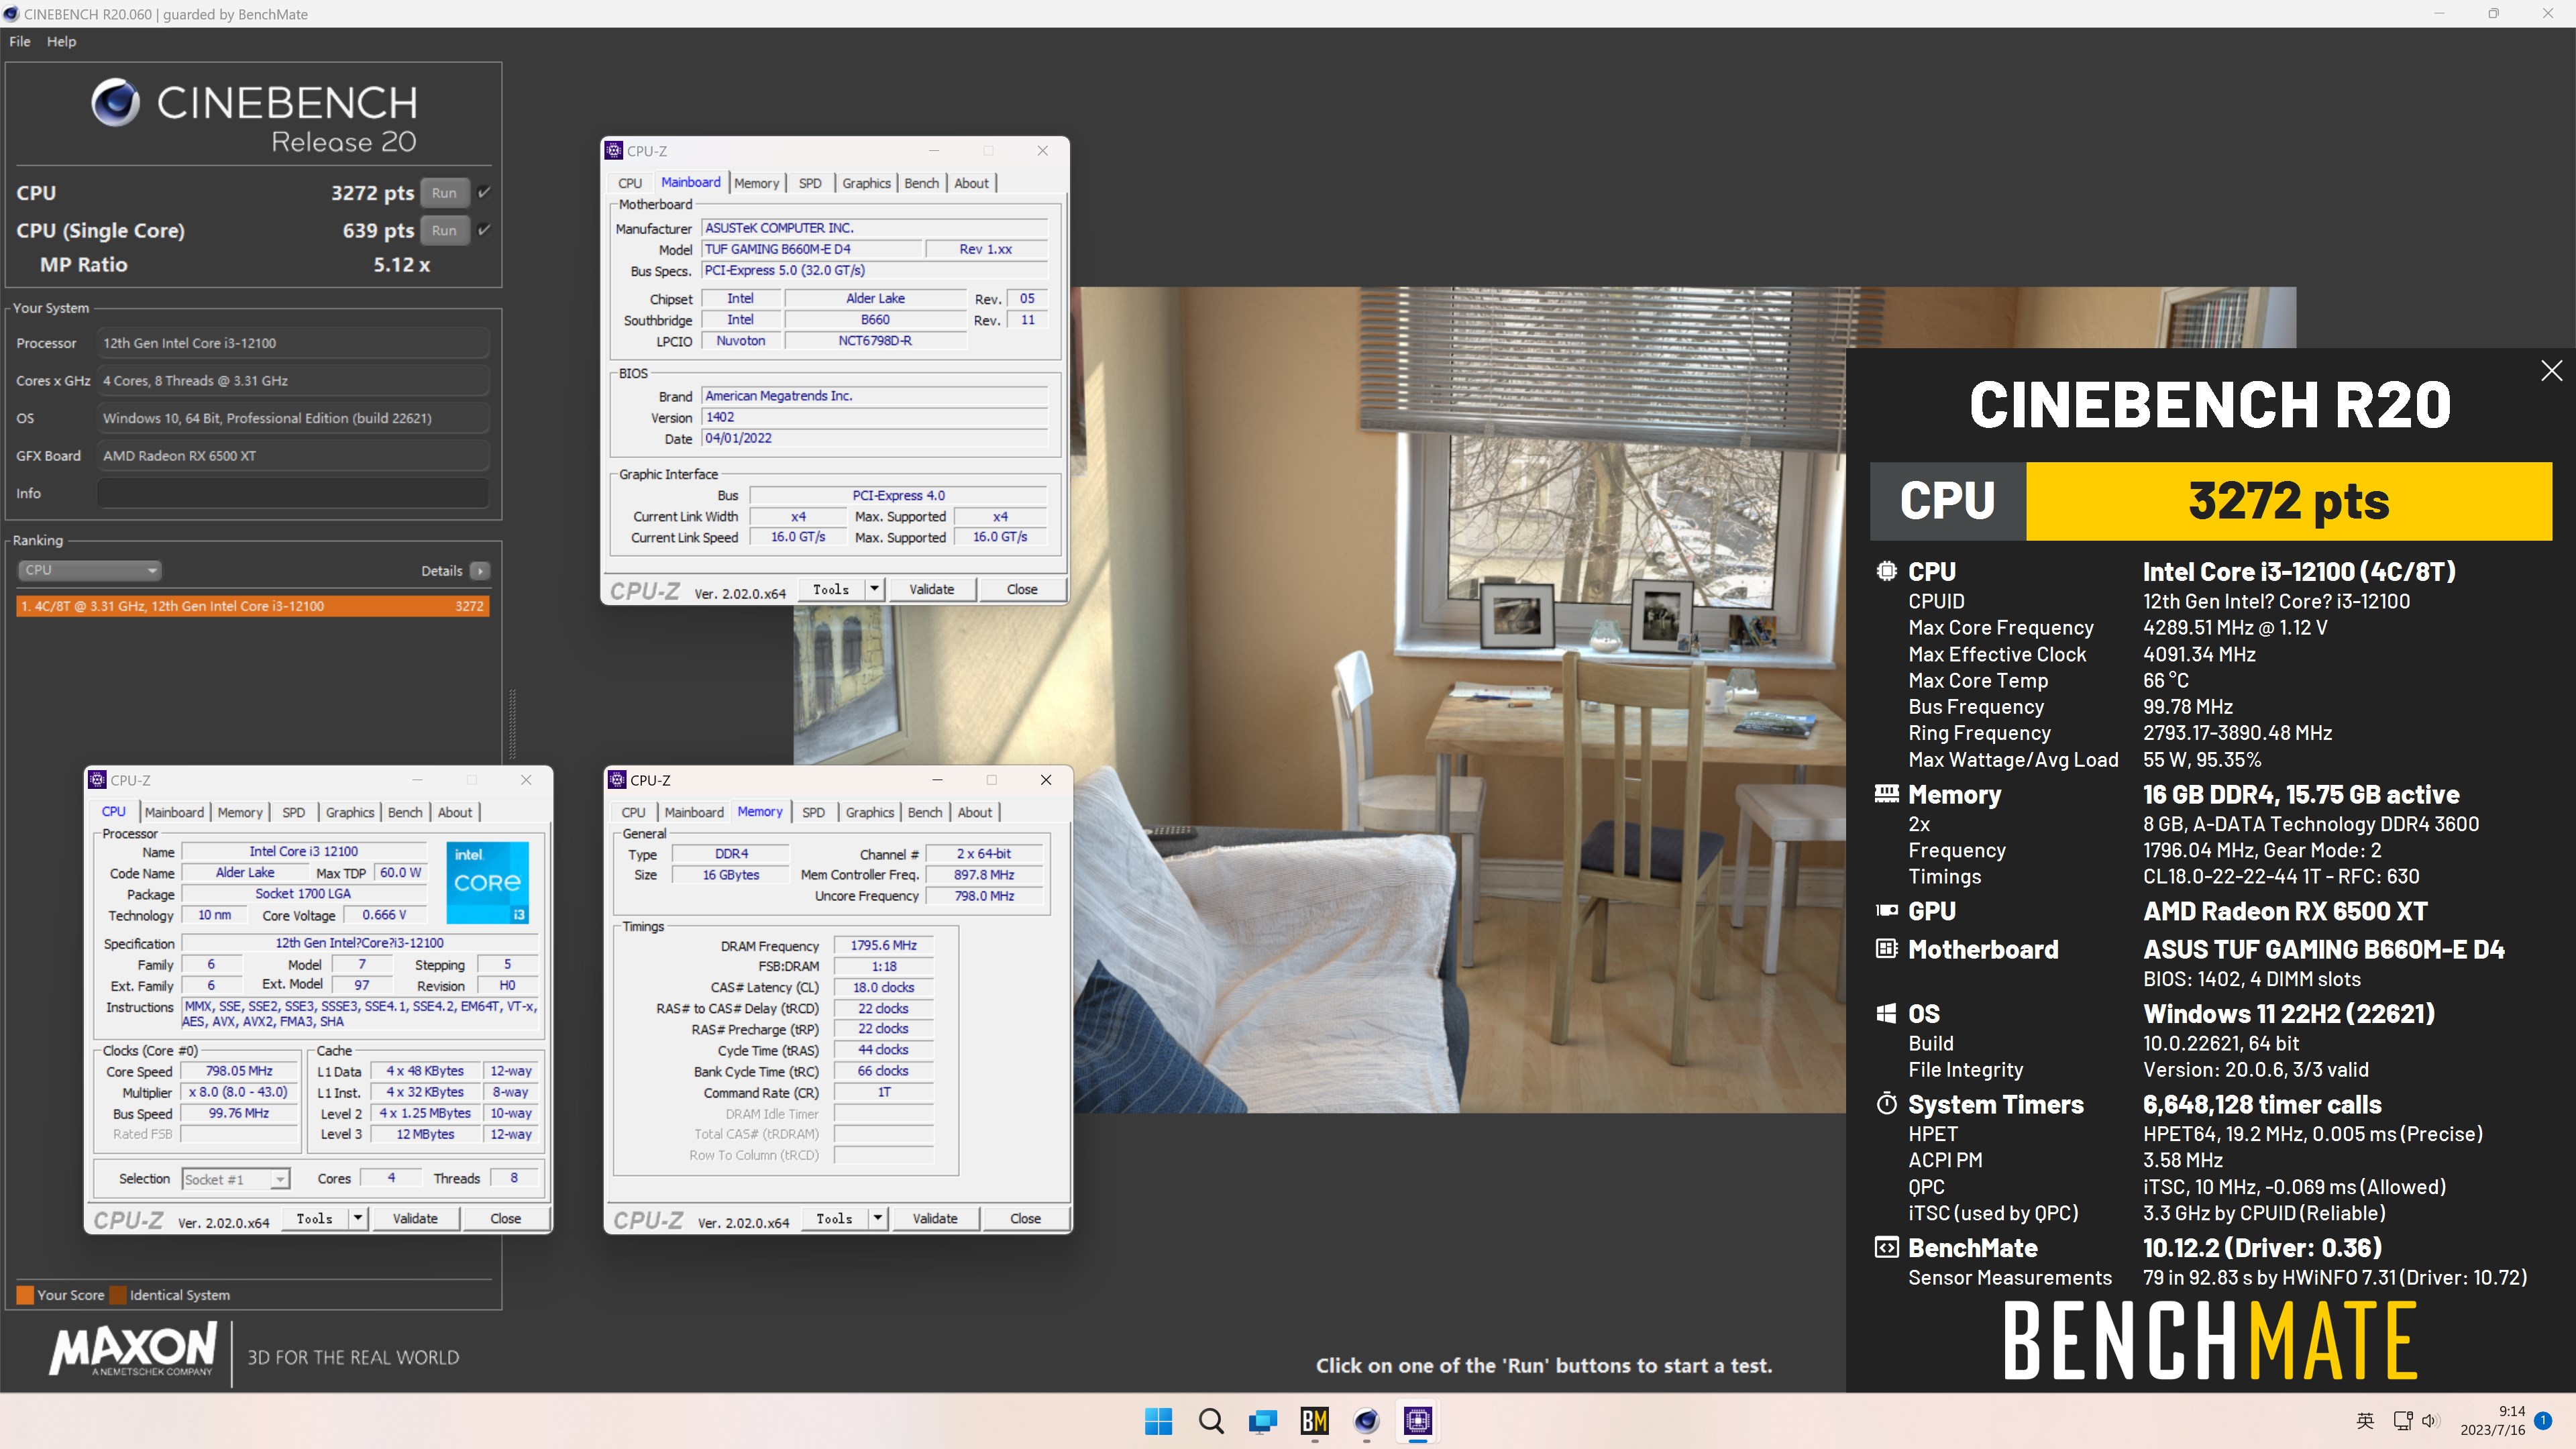Open the File menu
Viewport: 2576px width, 1449px height.
click(20, 41)
